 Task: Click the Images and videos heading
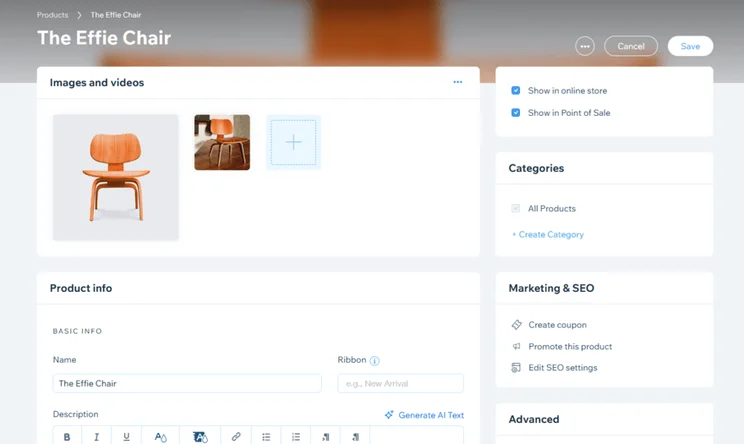pos(97,83)
